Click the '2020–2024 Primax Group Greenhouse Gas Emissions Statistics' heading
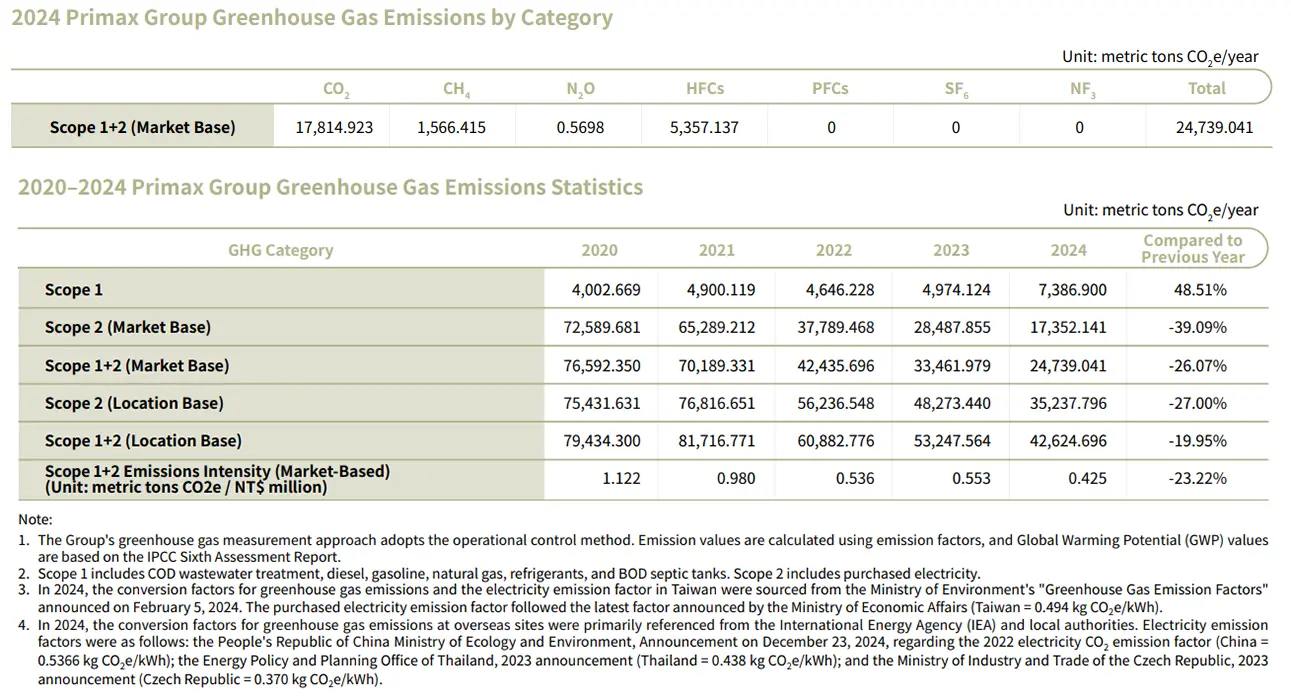 pyautogui.click(x=330, y=188)
